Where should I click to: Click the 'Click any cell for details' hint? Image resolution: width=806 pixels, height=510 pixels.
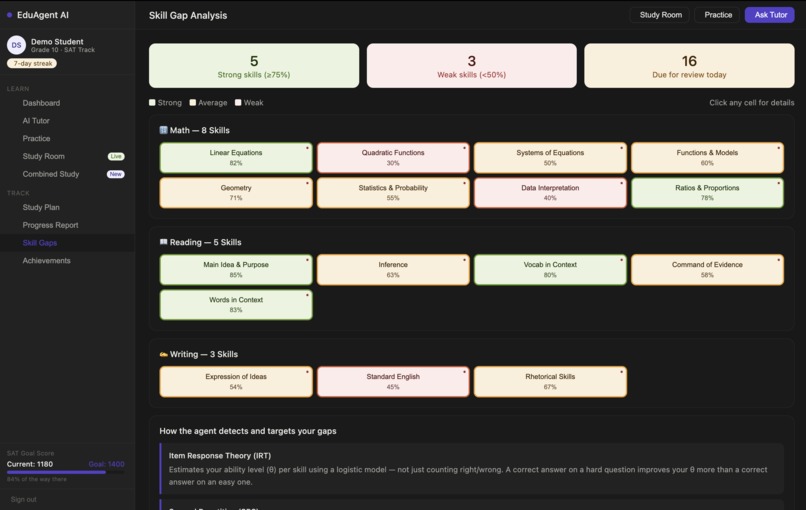point(752,103)
